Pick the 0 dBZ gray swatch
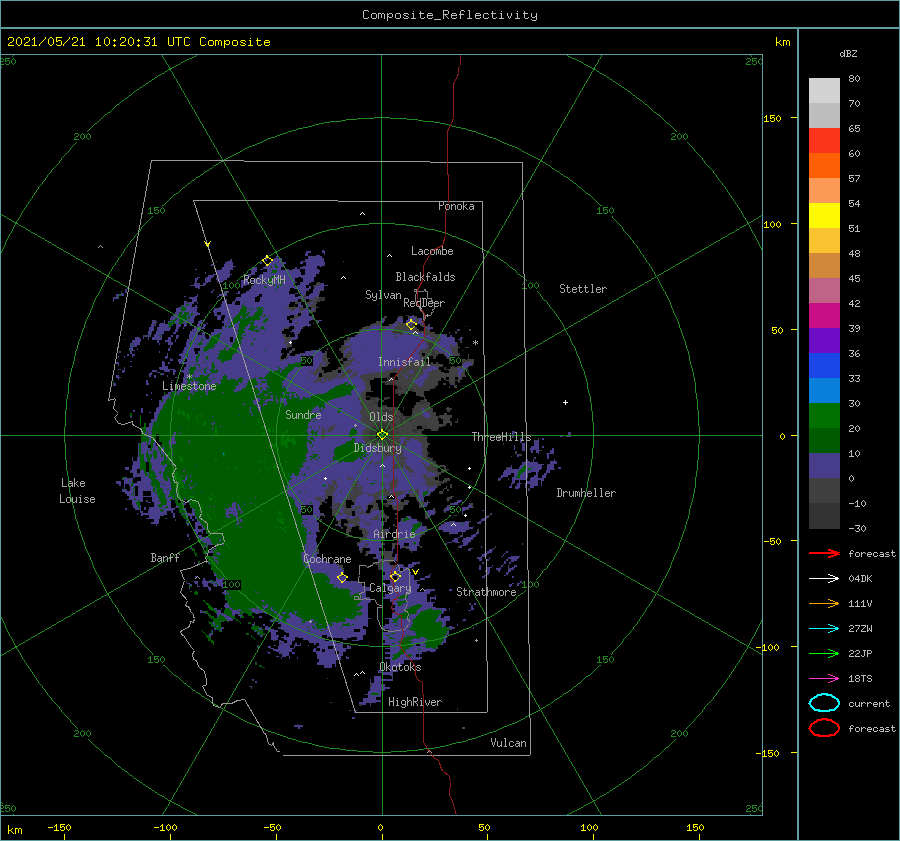The height and width of the screenshot is (841, 900). (x=824, y=490)
